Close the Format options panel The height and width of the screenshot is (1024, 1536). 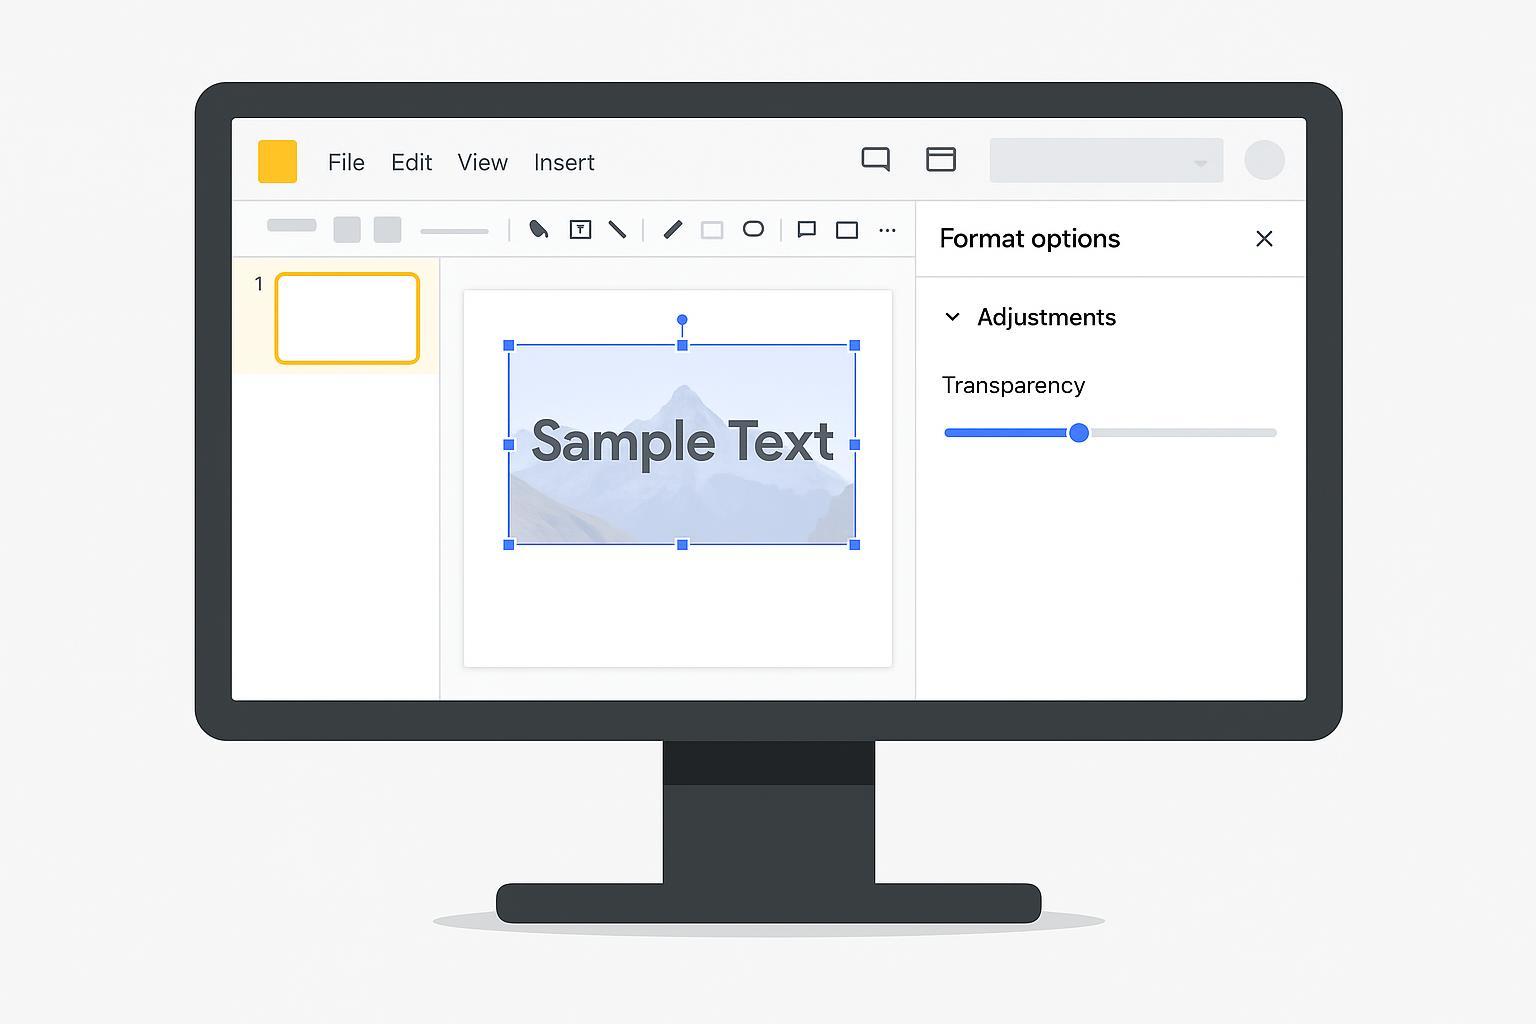1264,238
